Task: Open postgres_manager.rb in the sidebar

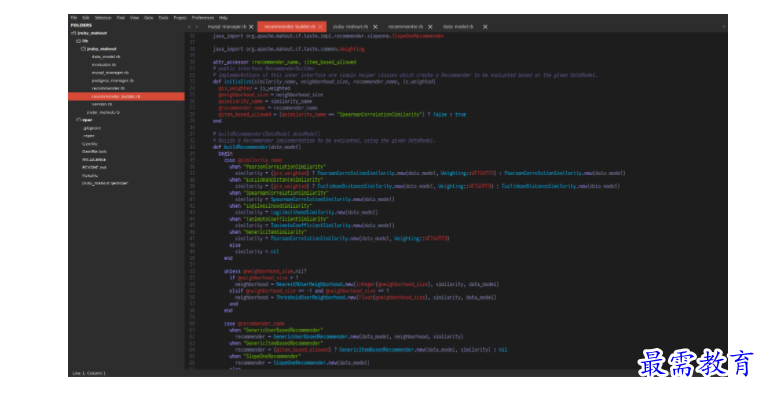Action: pyautogui.click(x=113, y=81)
